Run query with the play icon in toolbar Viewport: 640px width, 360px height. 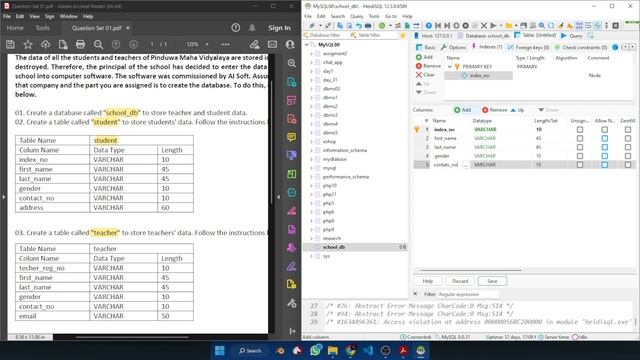(493, 25)
